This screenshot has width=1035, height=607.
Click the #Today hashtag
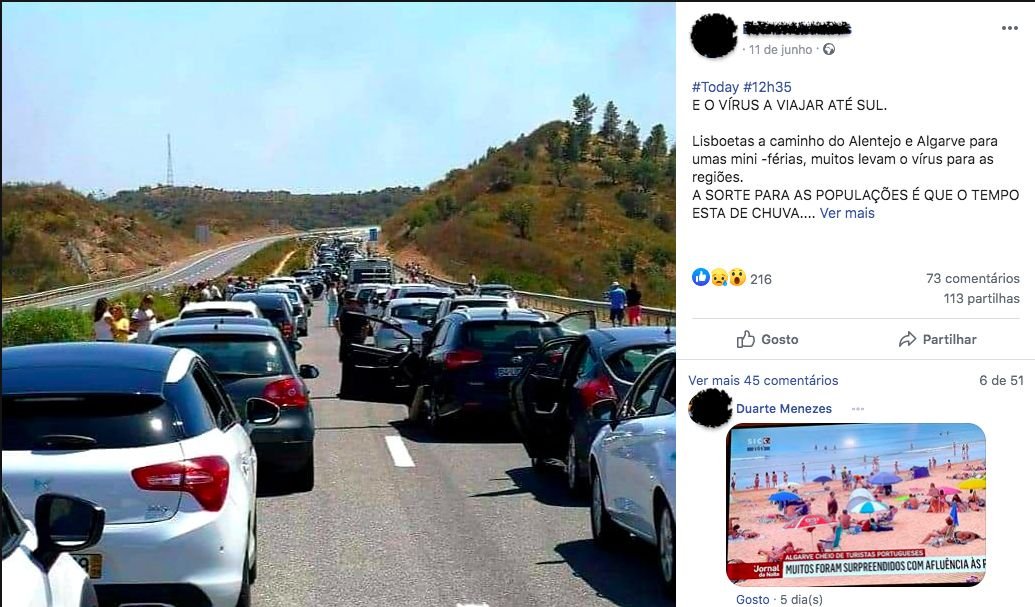pos(715,87)
